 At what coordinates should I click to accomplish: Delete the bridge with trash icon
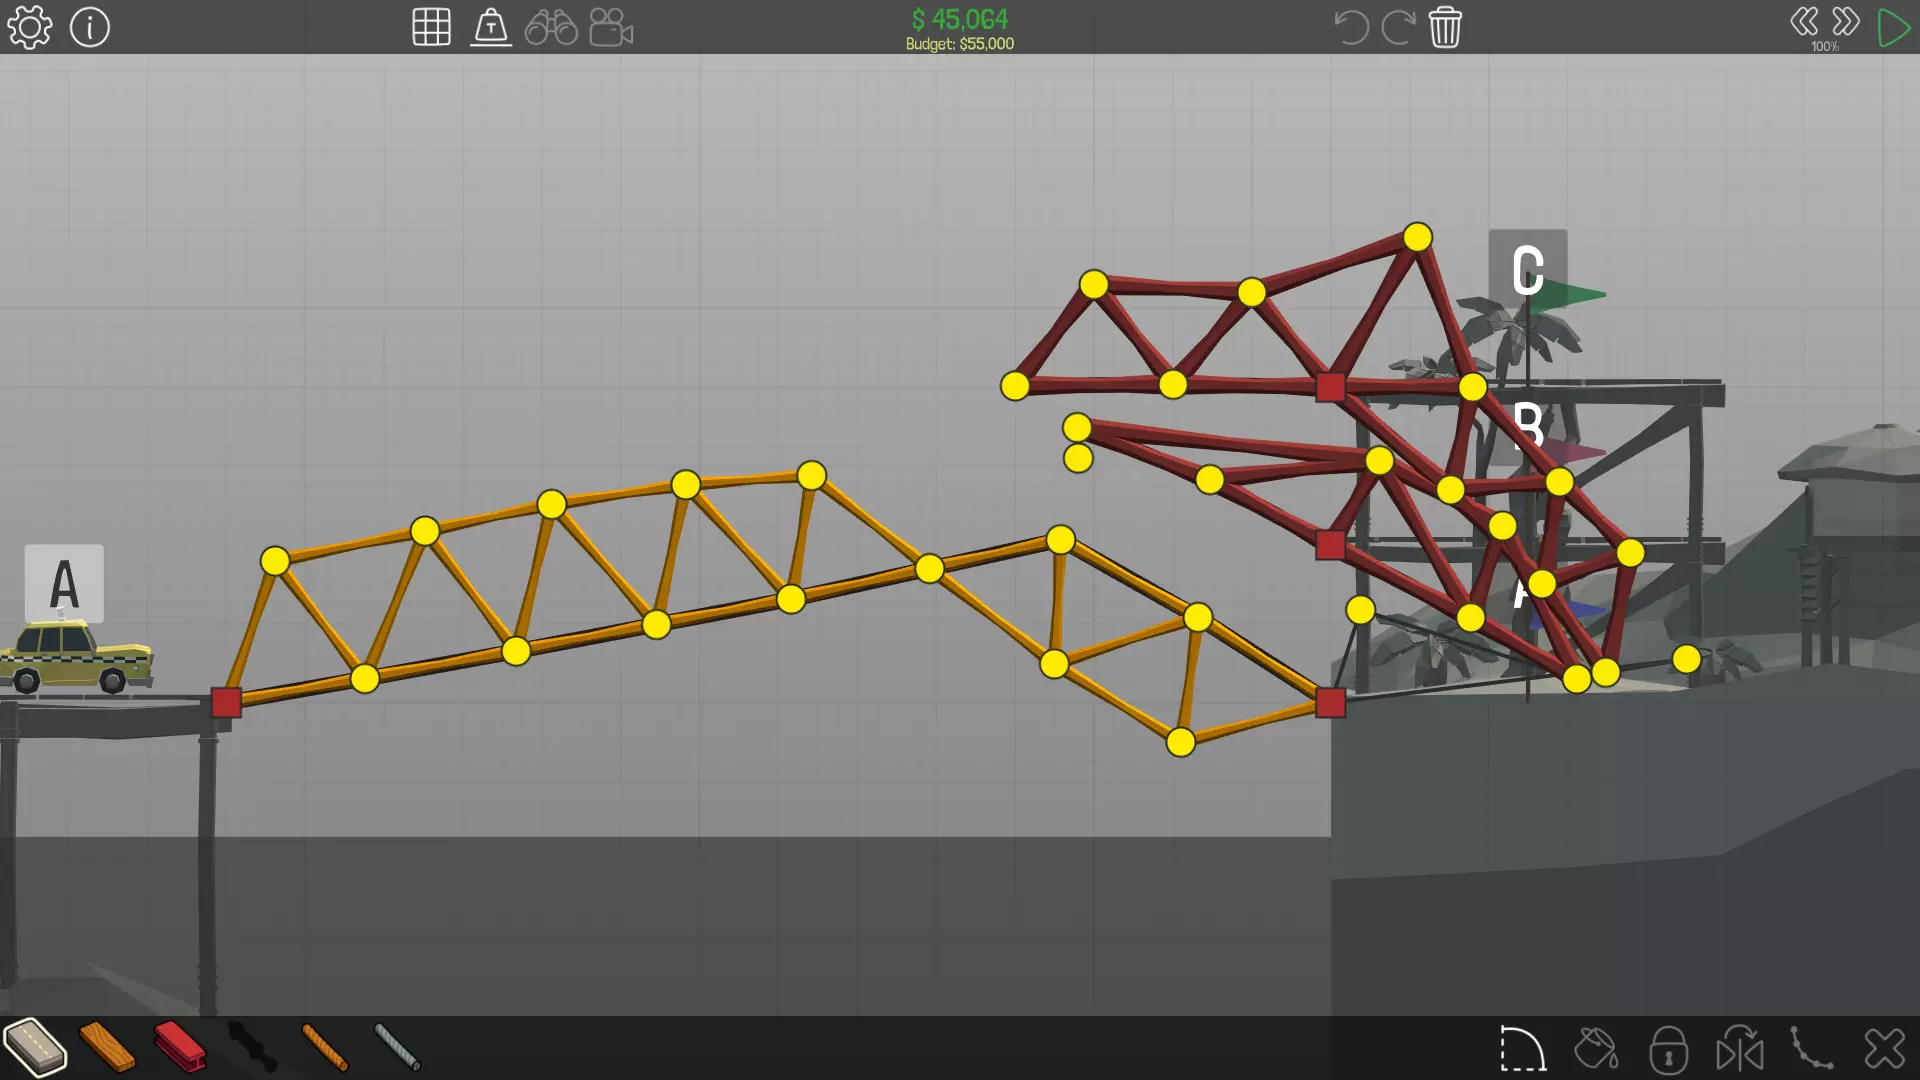[x=1445, y=27]
